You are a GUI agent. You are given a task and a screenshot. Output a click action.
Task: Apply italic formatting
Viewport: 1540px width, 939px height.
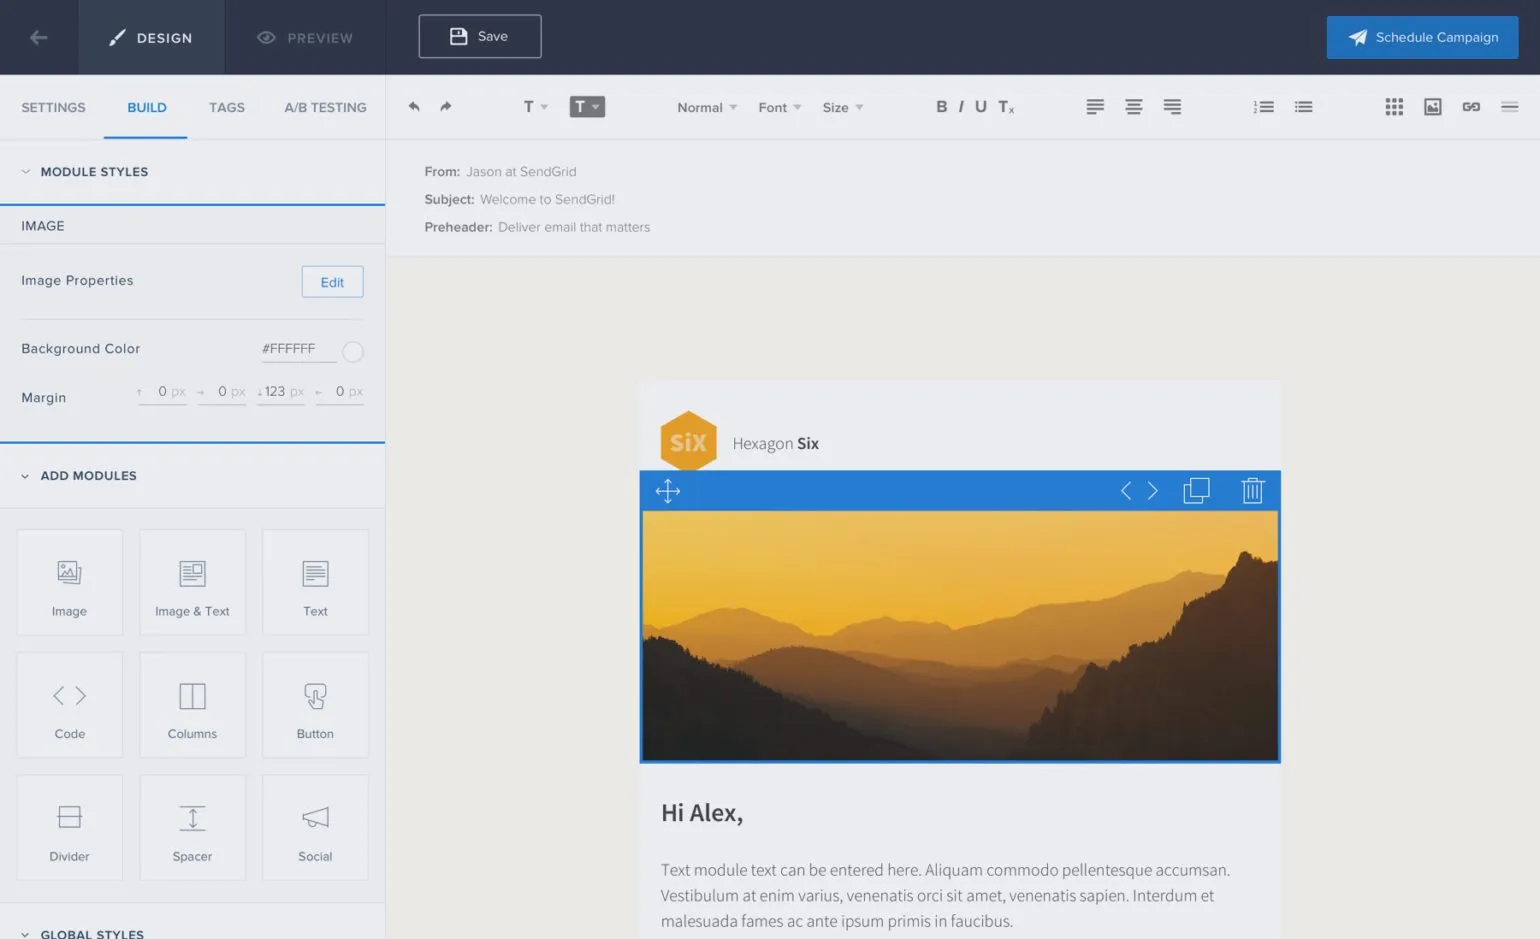pyautogui.click(x=960, y=106)
